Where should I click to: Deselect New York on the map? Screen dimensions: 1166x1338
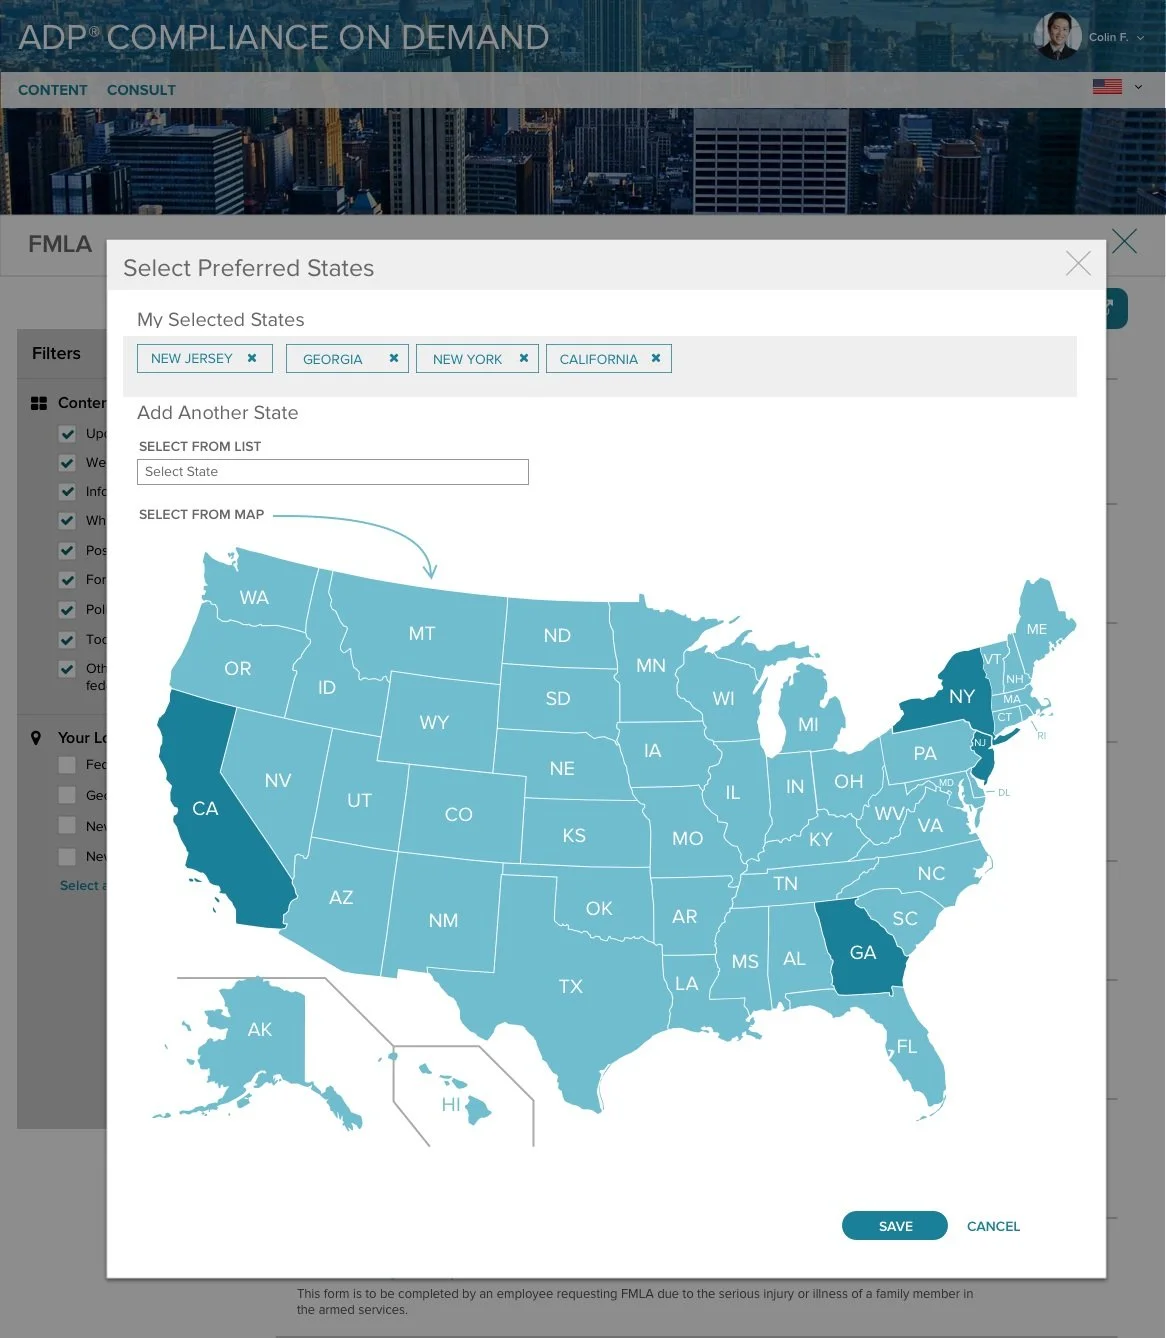click(962, 696)
